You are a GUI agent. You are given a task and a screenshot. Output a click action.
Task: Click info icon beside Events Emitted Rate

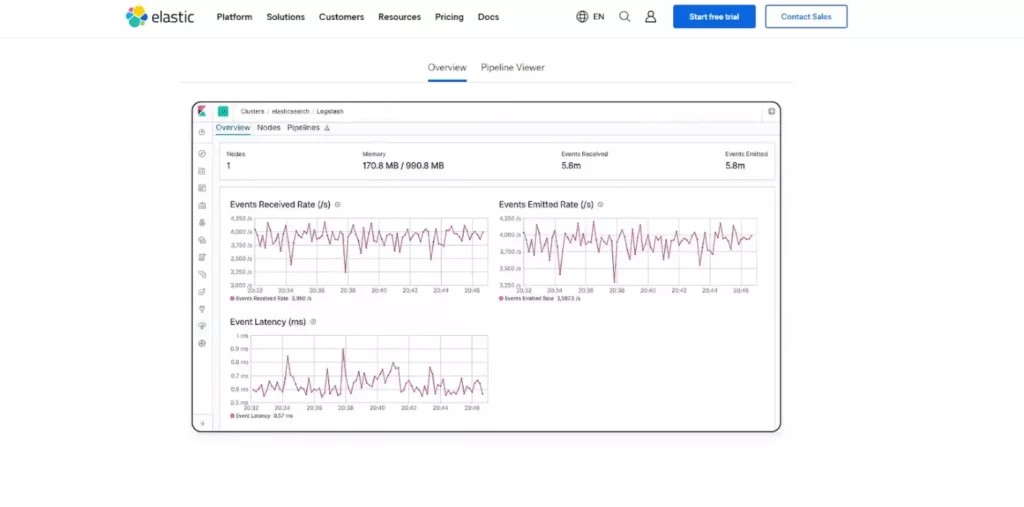(x=601, y=204)
